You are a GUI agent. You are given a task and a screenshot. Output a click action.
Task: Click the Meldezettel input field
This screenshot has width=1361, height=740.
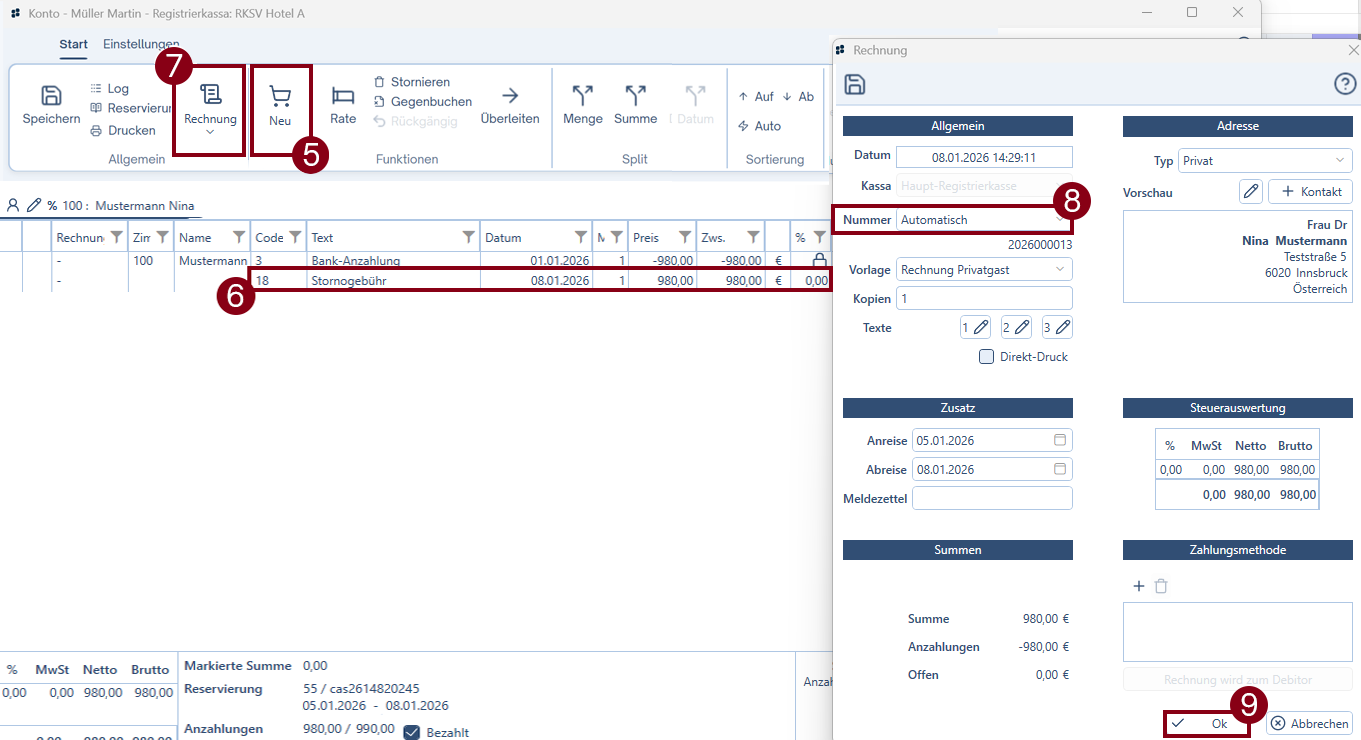(991, 498)
